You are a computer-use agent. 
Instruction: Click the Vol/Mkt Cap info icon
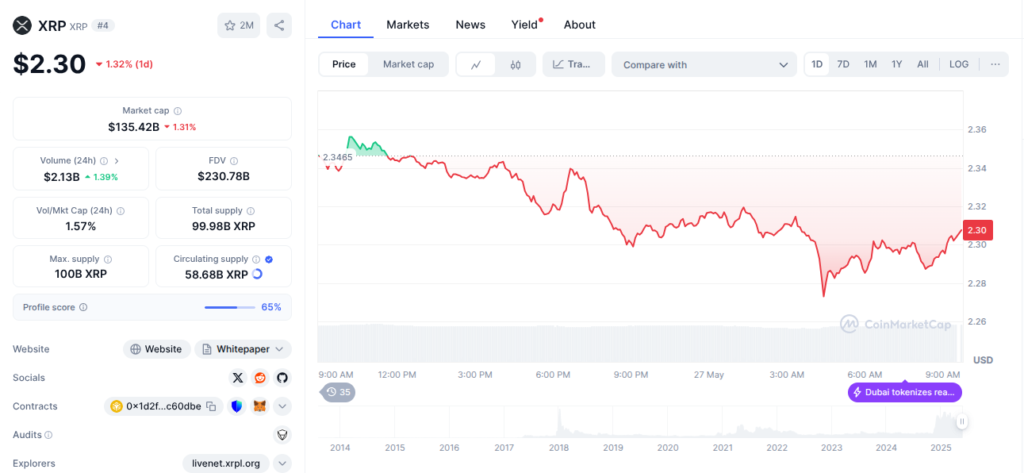click(120, 211)
